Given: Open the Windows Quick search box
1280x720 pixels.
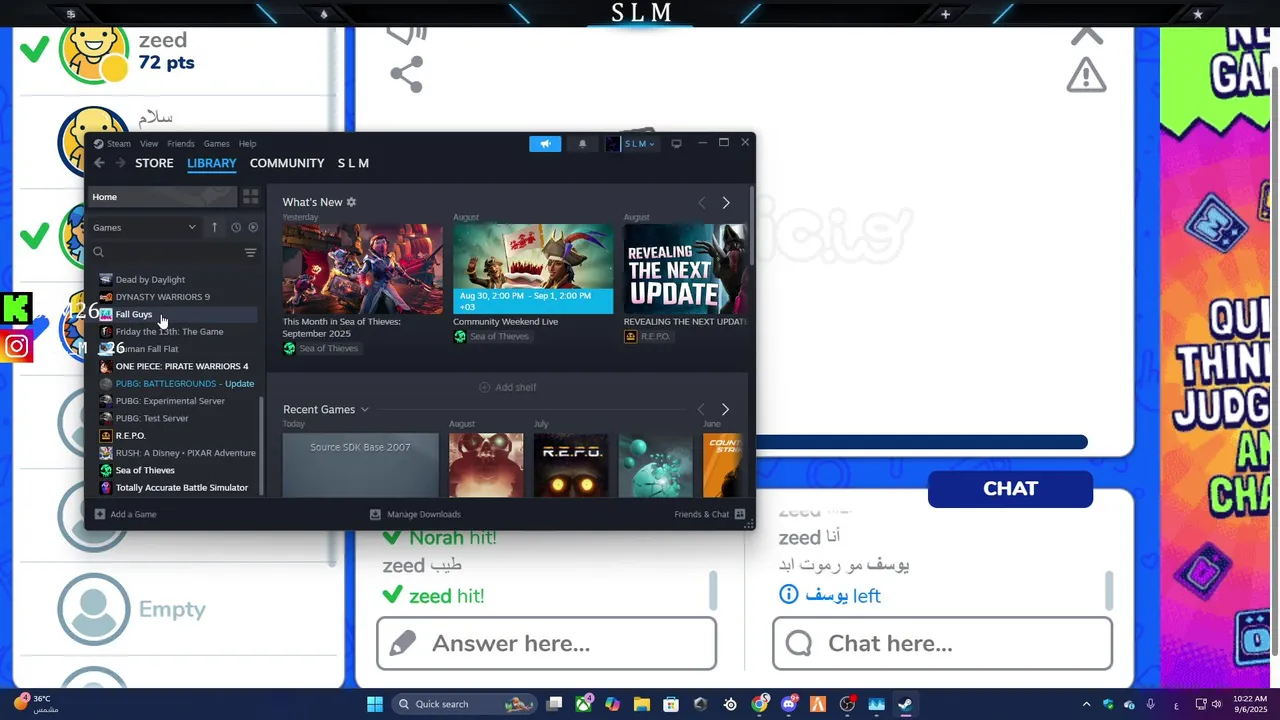Looking at the screenshot, I should pyautogui.click(x=465, y=704).
